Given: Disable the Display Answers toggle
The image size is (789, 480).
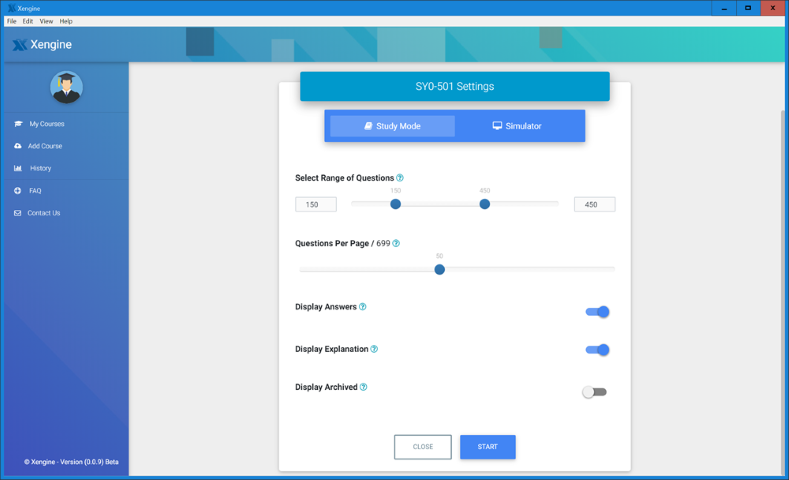Looking at the screenshot, I should coord(597,312).
